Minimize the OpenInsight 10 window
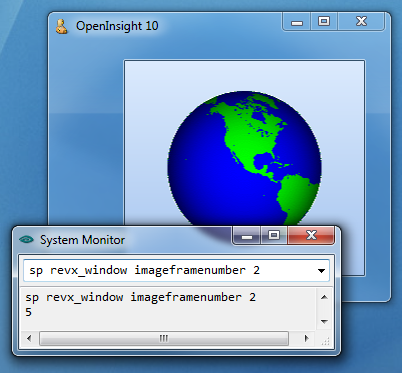402x373 pixels. (297, 22)
